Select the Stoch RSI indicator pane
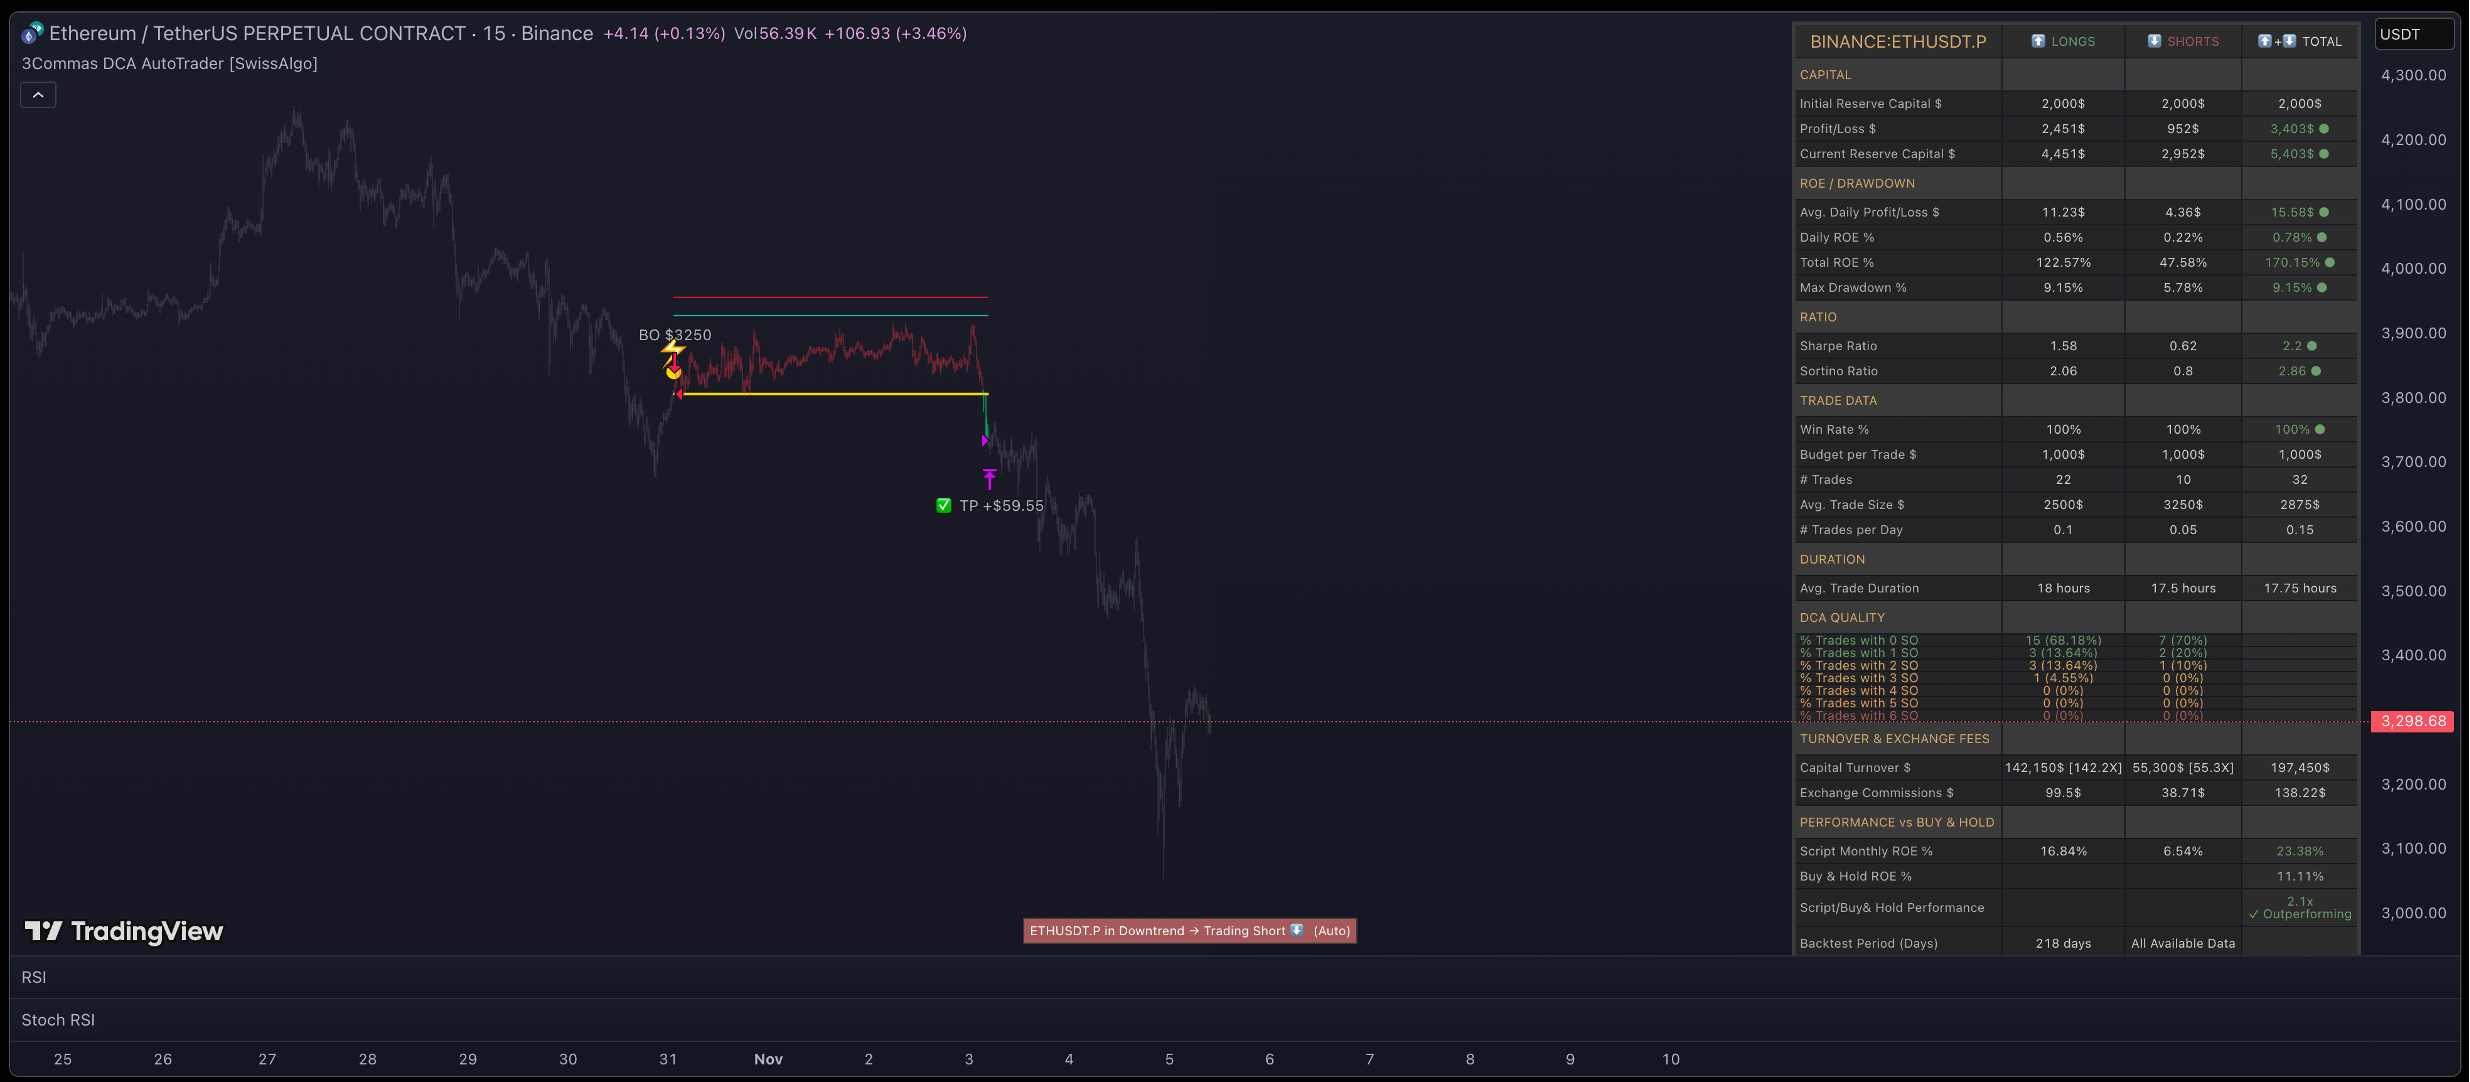The width and height of the screenshot is (2470, 1082). pos(58,1020)
